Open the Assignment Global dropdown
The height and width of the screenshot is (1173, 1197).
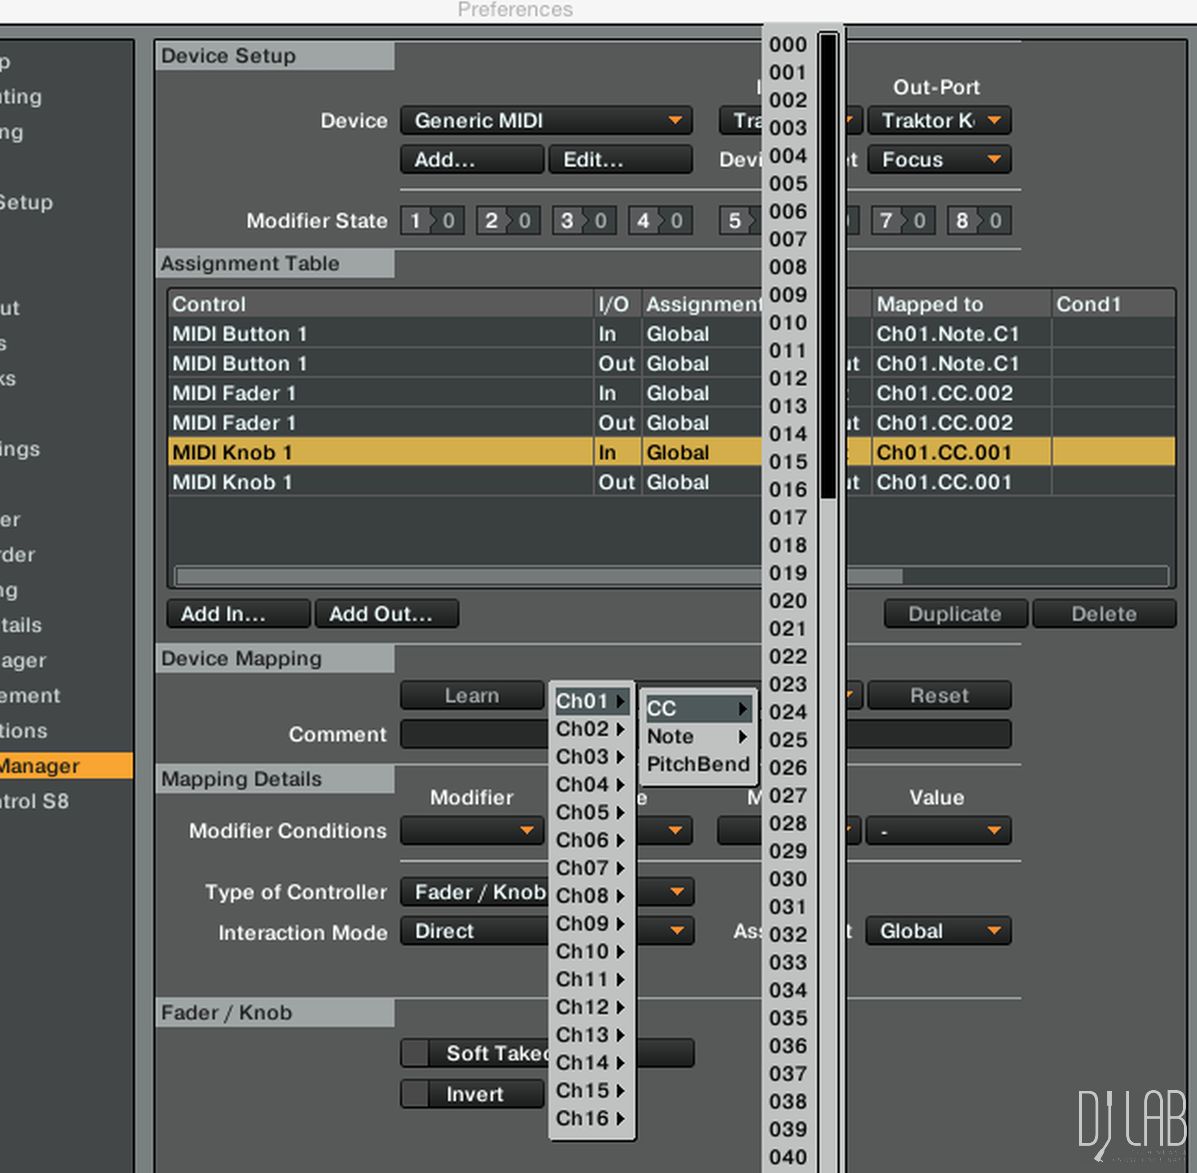point(938,931)
